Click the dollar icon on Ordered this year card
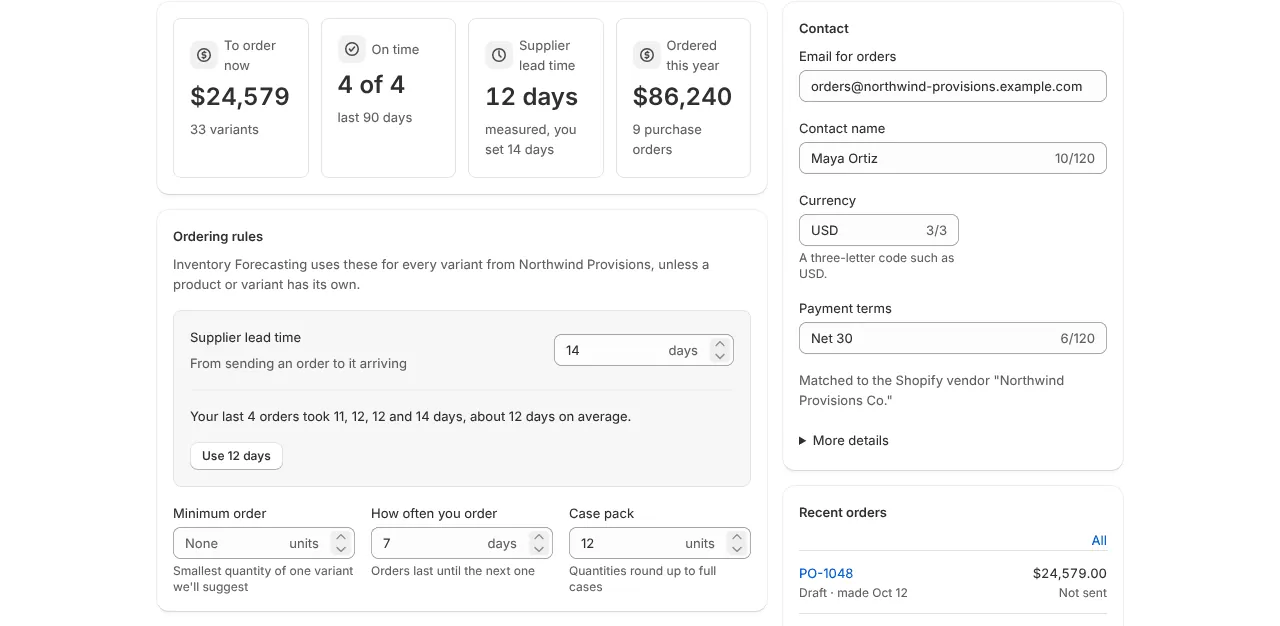The height and width of the screenshot is (626, 1280). 646,55
